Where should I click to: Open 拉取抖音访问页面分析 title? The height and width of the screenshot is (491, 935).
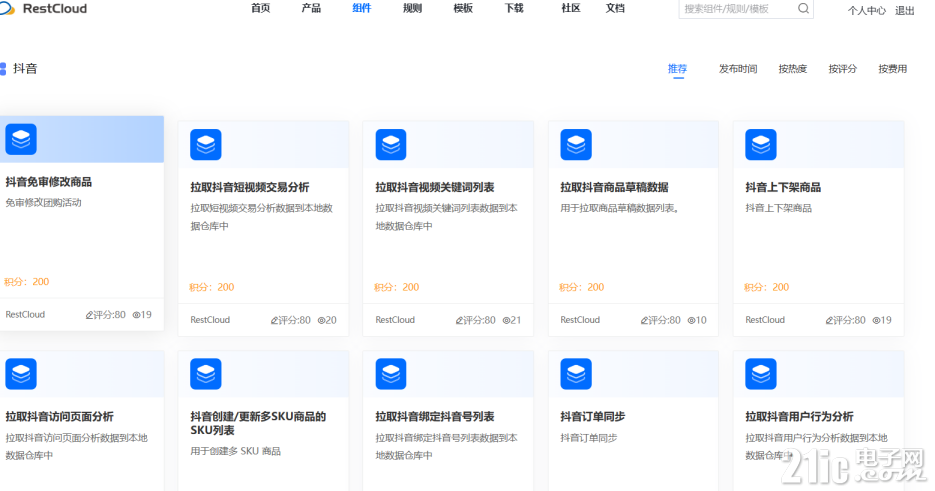click(x=60, y=416)
